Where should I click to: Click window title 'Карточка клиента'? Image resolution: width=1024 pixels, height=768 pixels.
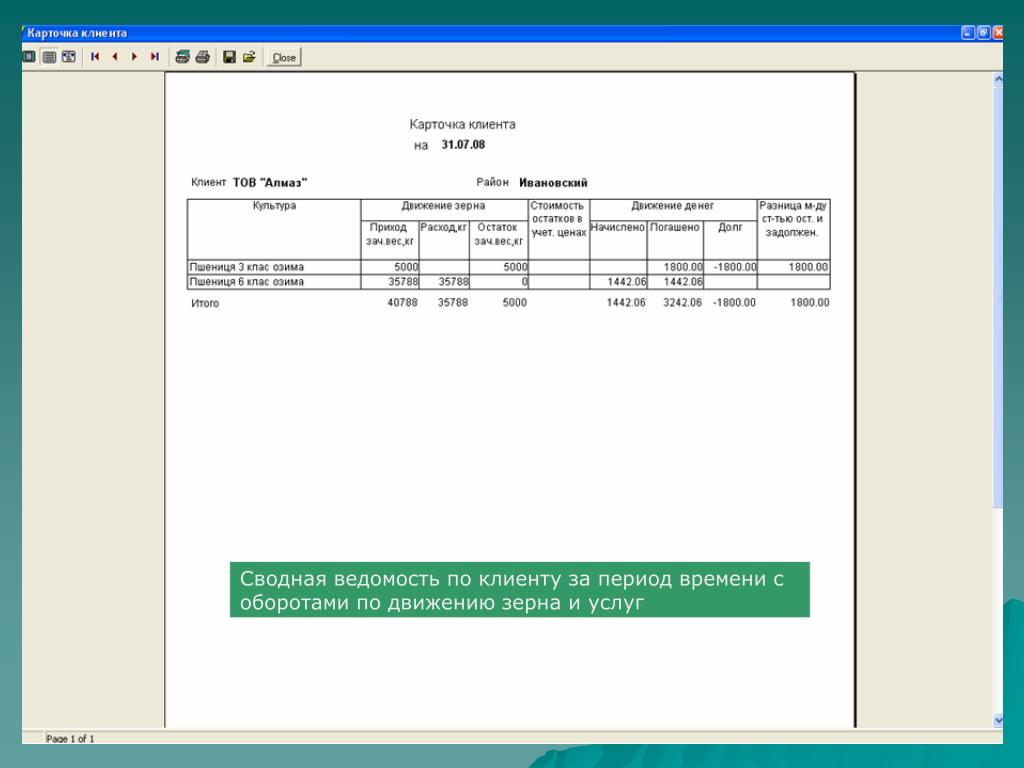[77, 33]
